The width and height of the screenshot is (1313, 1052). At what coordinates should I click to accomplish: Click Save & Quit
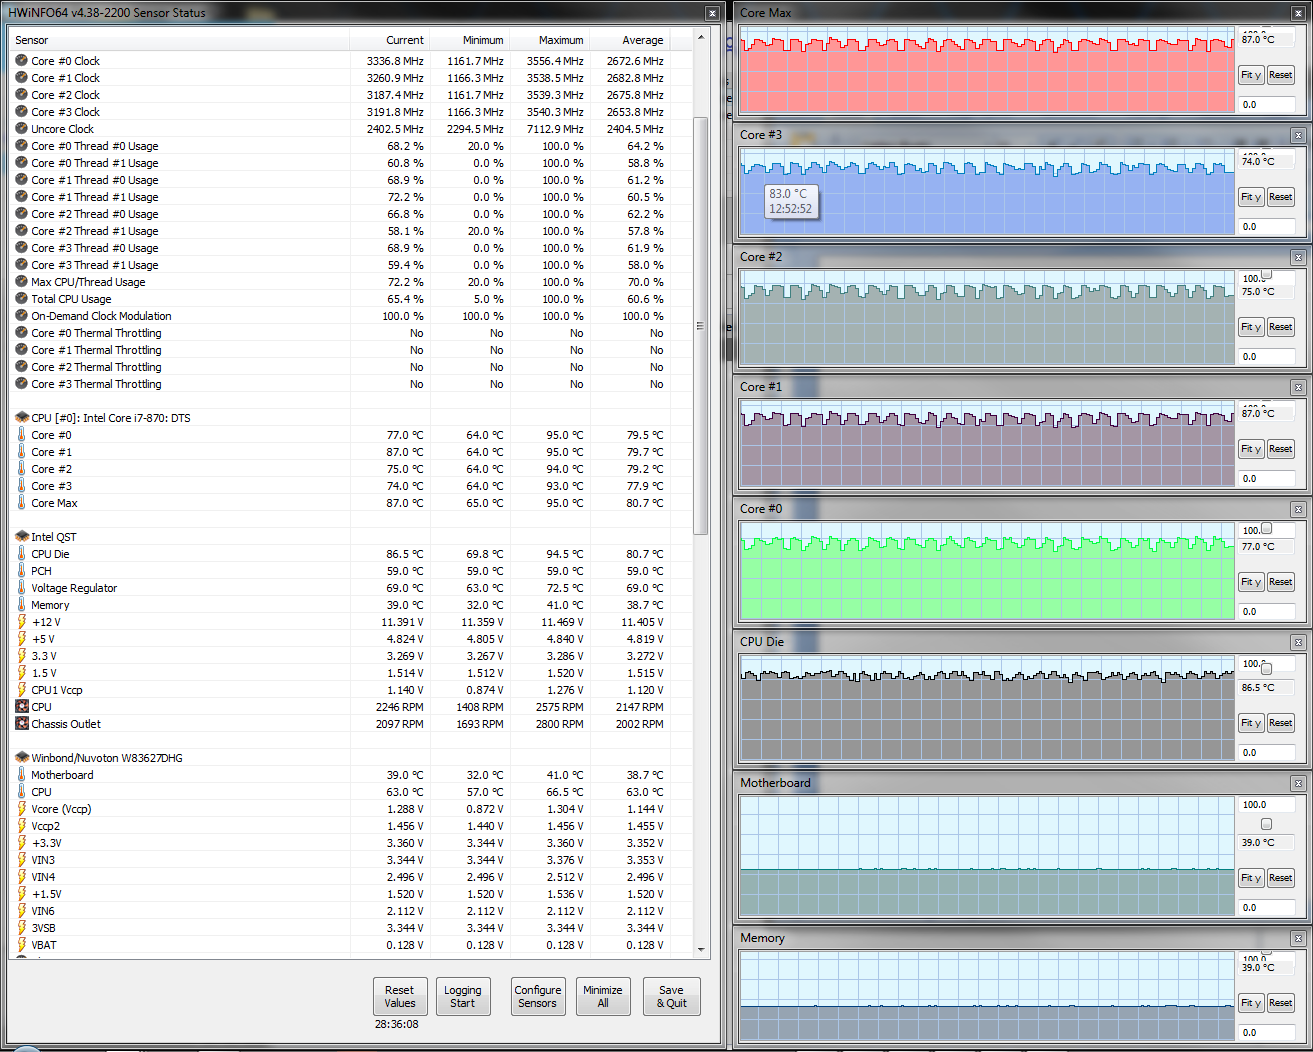click(x=672, y=996)
